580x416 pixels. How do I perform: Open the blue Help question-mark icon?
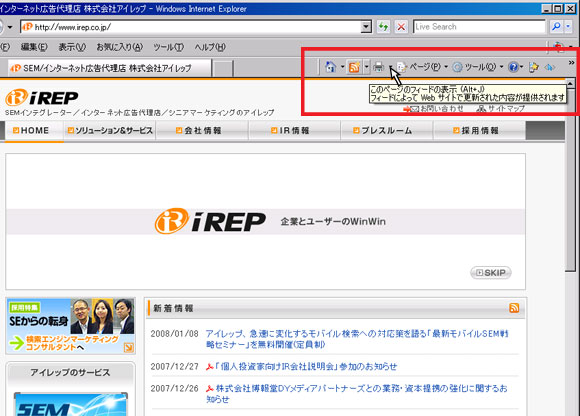[x=513, y=67]
